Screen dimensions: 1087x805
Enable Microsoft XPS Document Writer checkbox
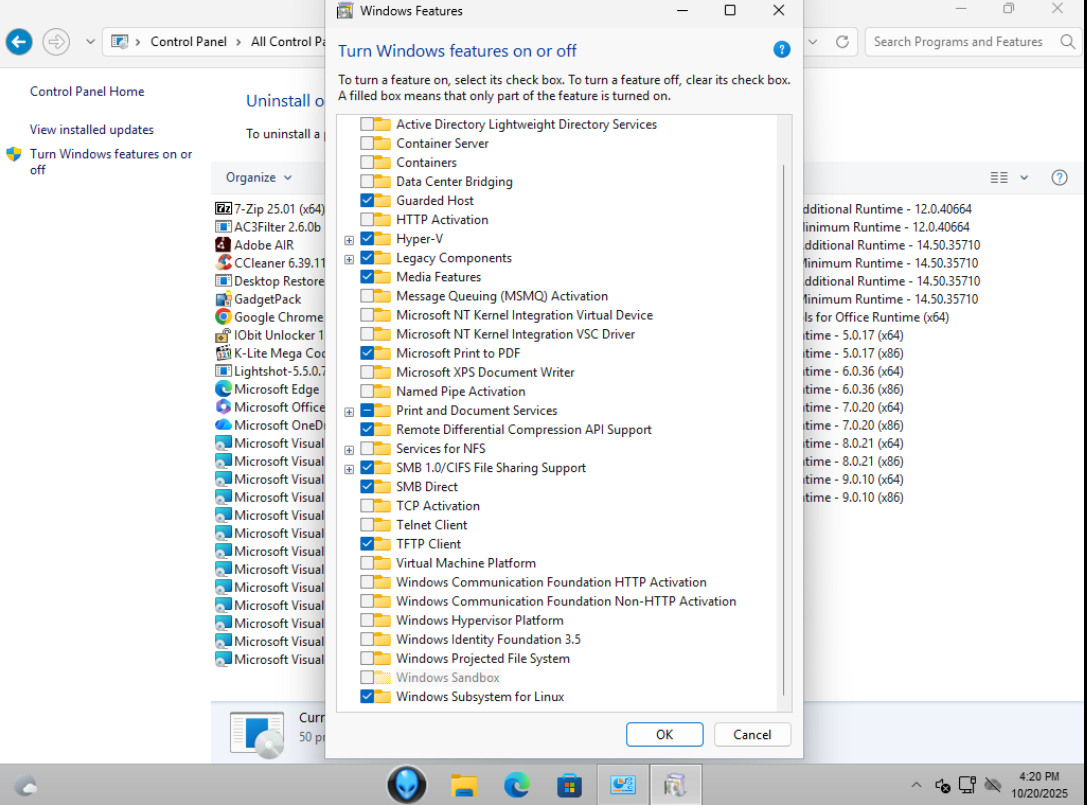(367, 372)
